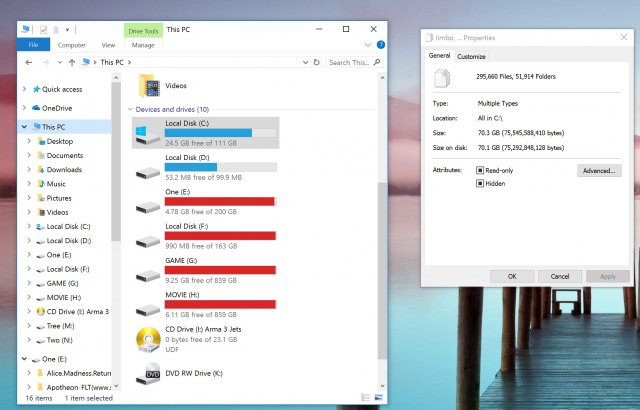Screen dimensions: 640x410
Task: Open General tab in Properties dialog
Action: (439, 55)
